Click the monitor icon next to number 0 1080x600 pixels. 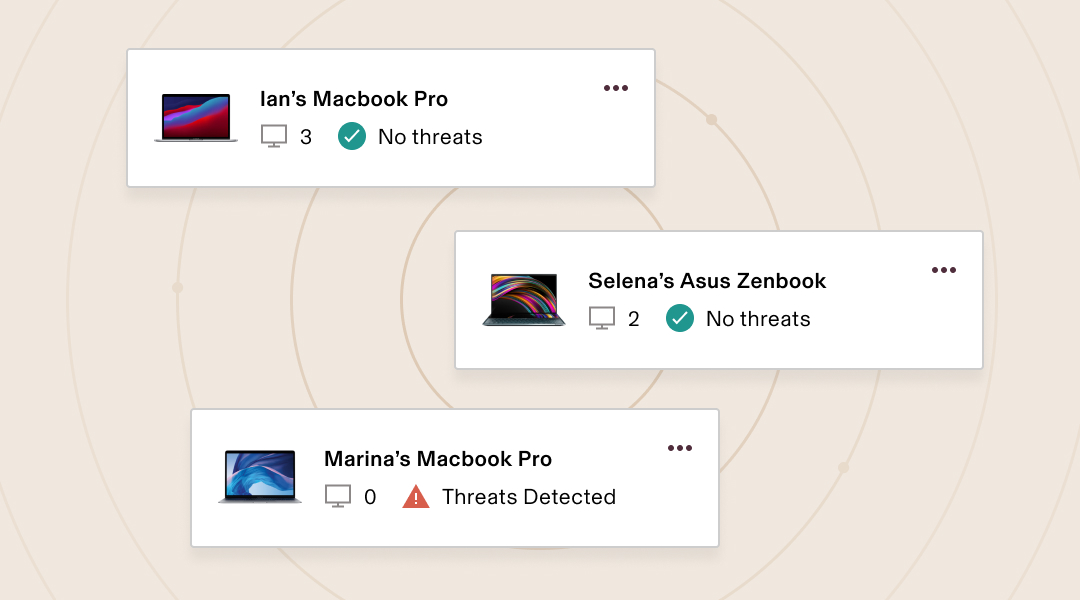point(338,496)
